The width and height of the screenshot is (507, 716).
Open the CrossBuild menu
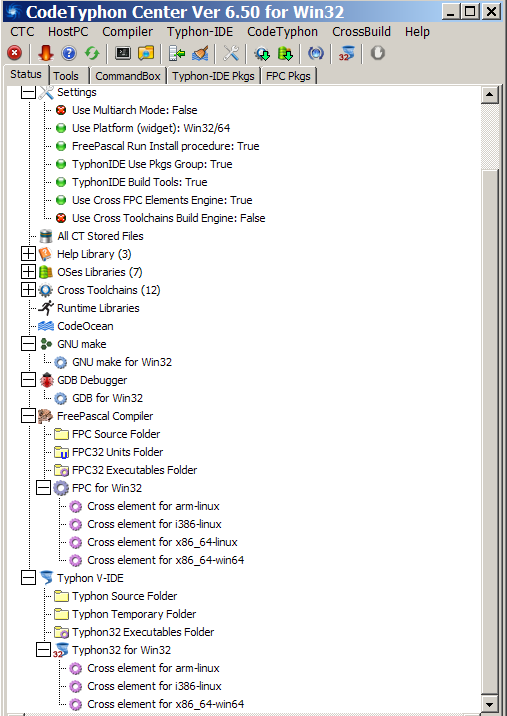pyautogui.click(x=361, y=32)
